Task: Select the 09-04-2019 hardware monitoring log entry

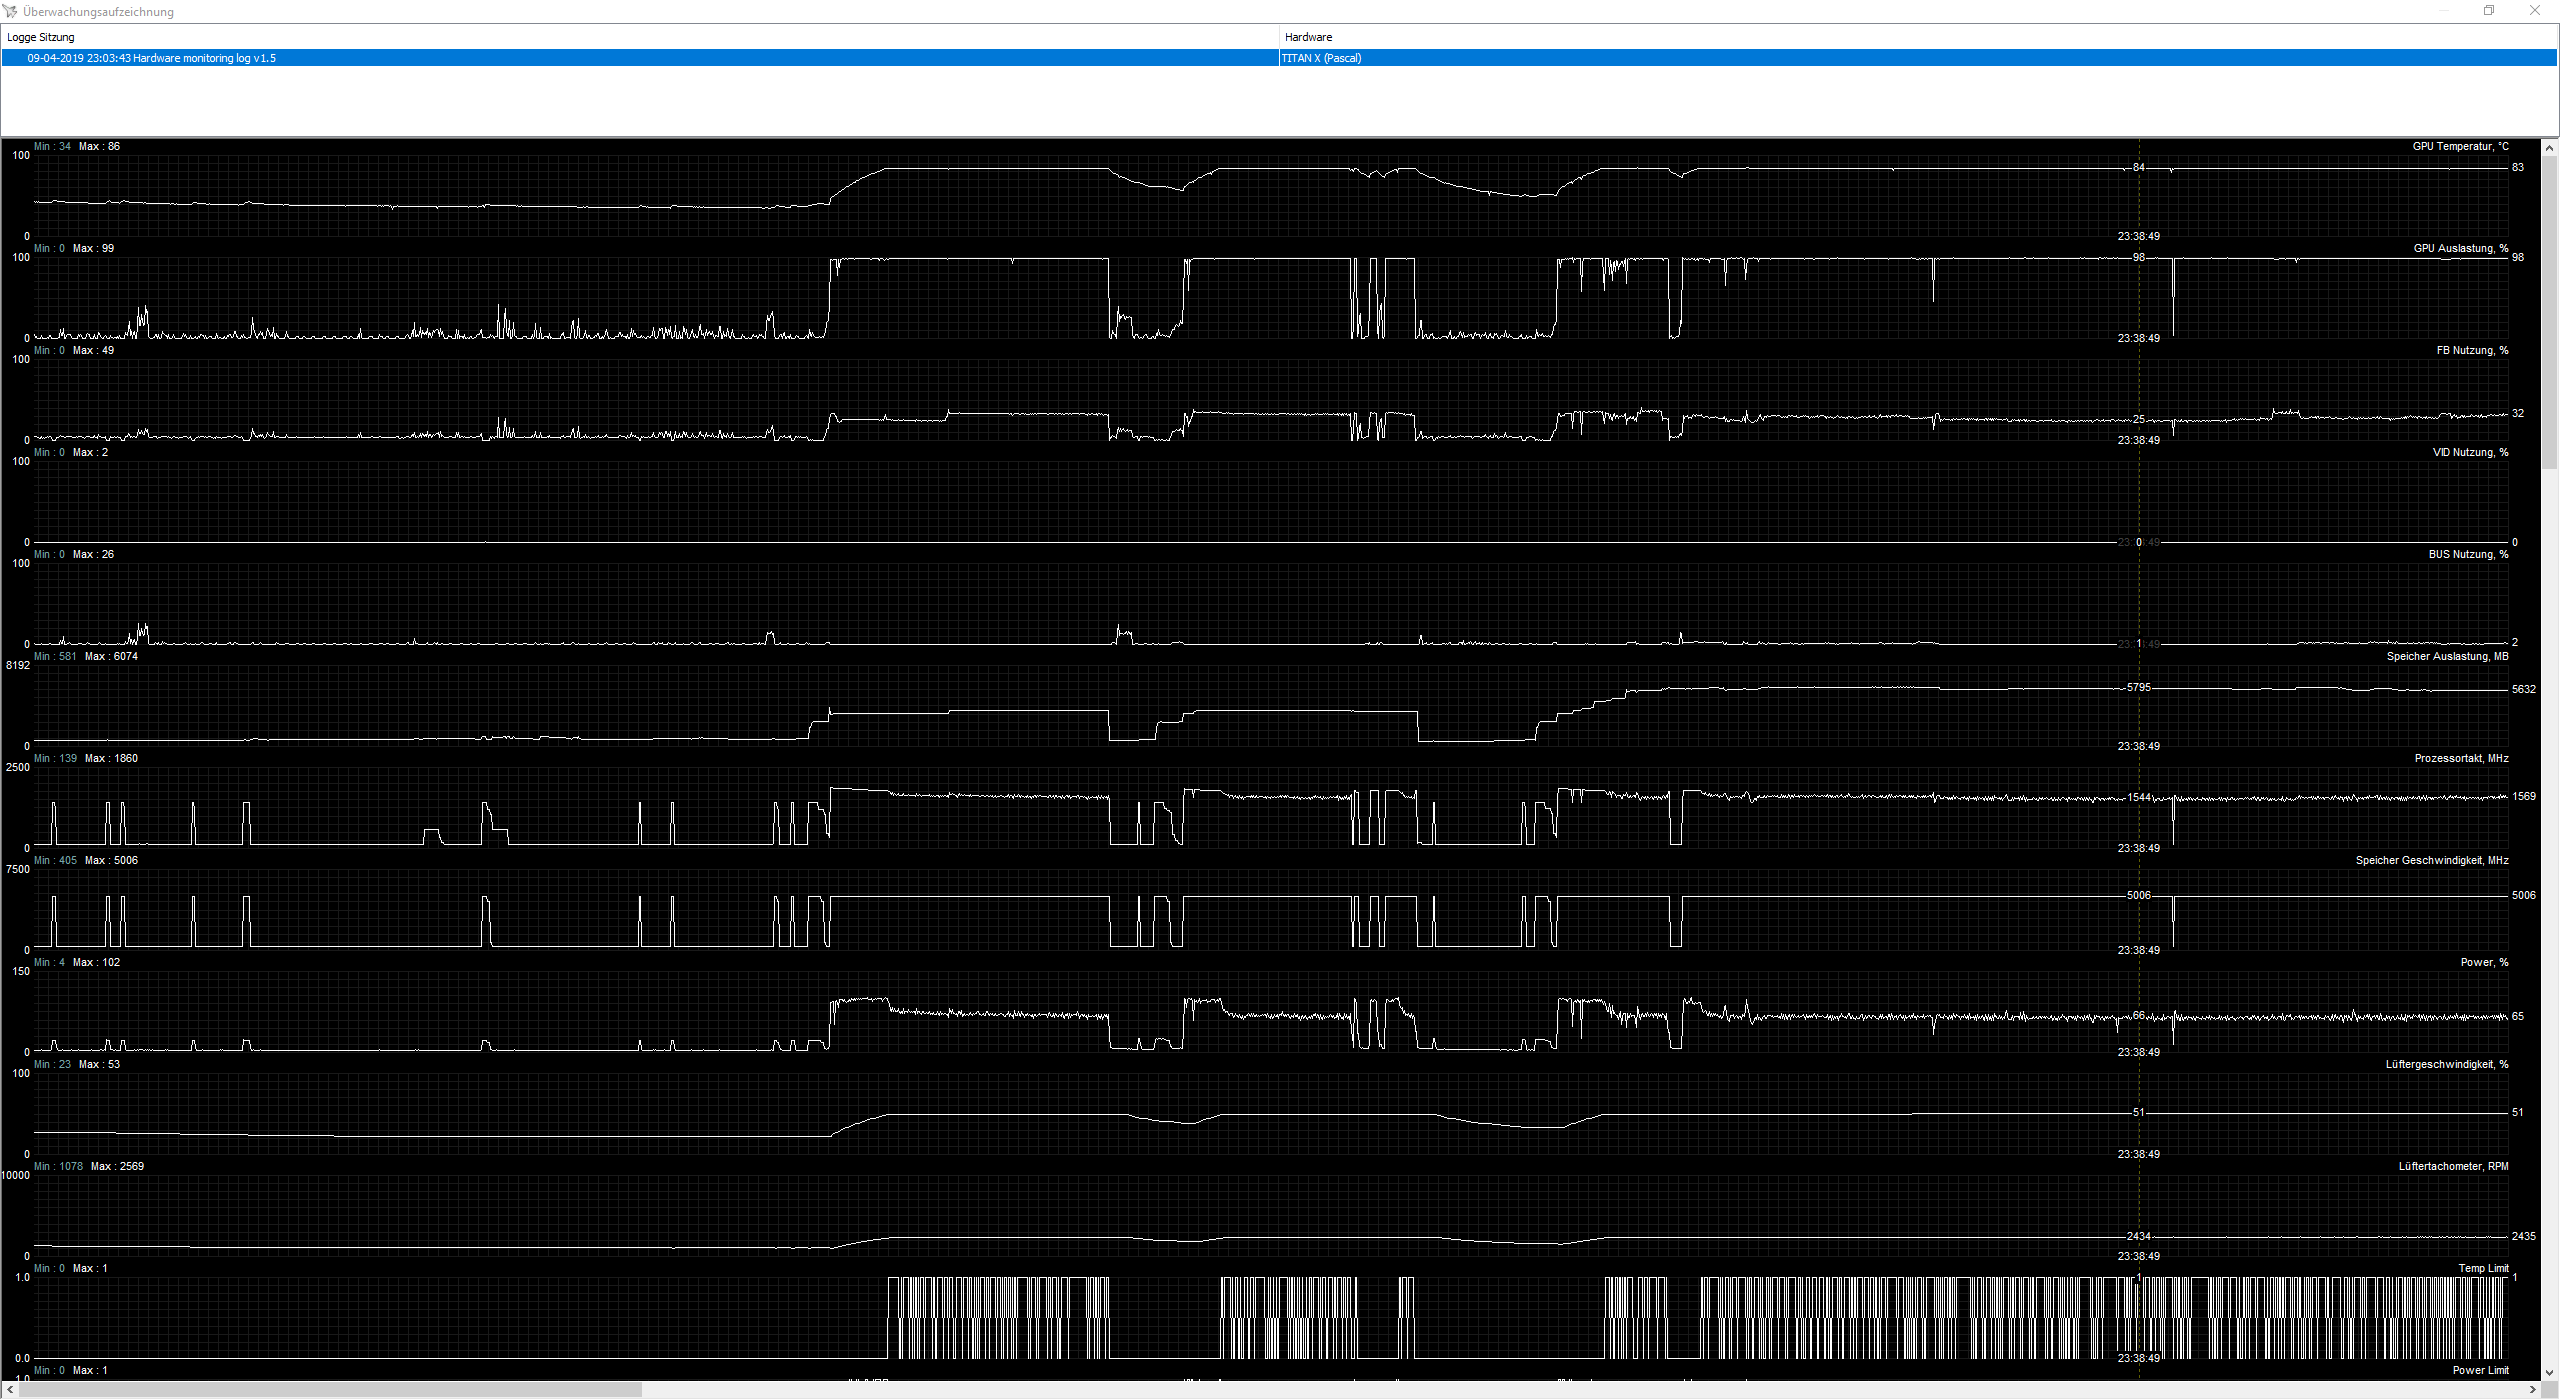Action: point(152,58)
